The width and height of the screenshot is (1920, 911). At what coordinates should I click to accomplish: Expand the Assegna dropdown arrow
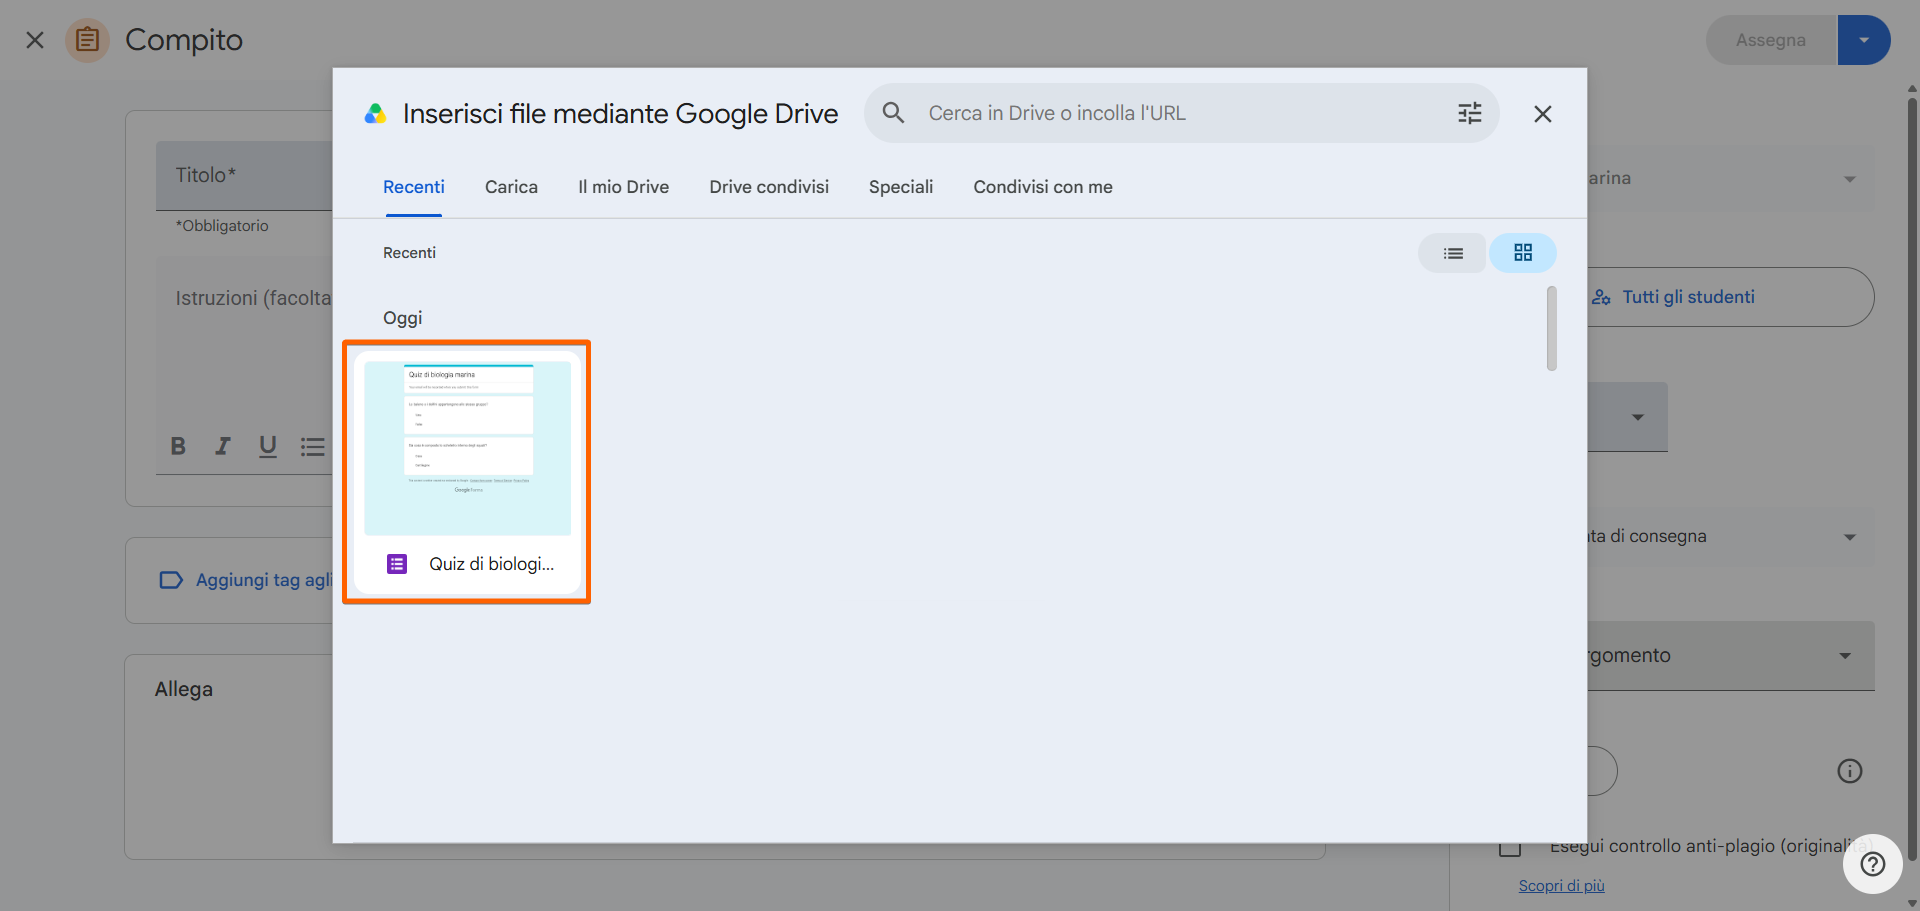[x=1864, y=40]
